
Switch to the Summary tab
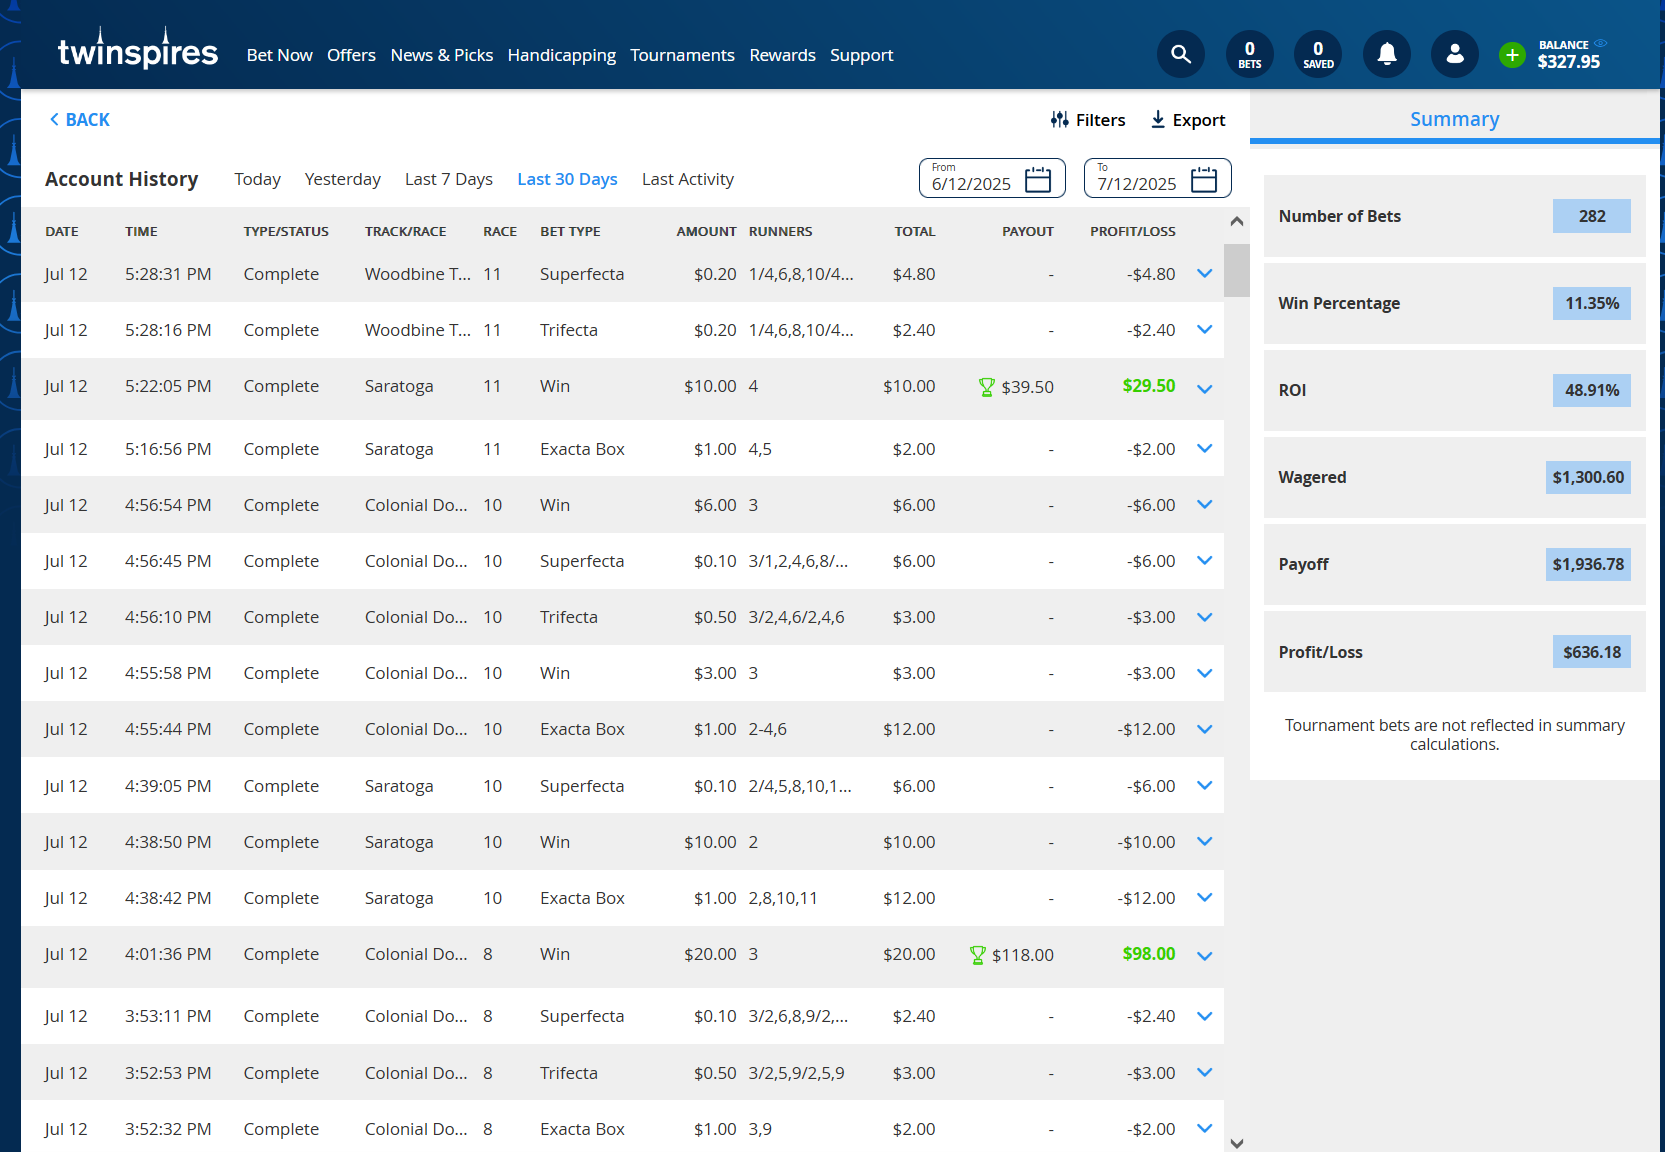(1454, 119)
